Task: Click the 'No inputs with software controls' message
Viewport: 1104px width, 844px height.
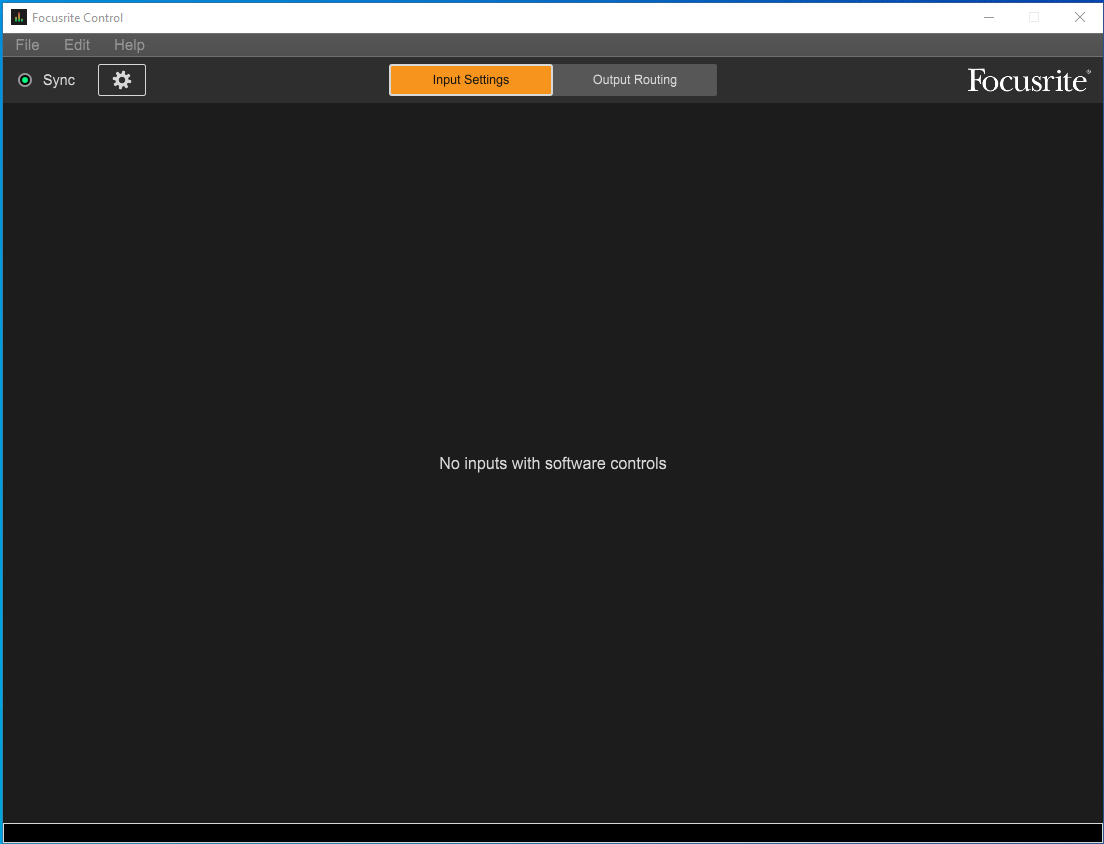Action: 552,464
